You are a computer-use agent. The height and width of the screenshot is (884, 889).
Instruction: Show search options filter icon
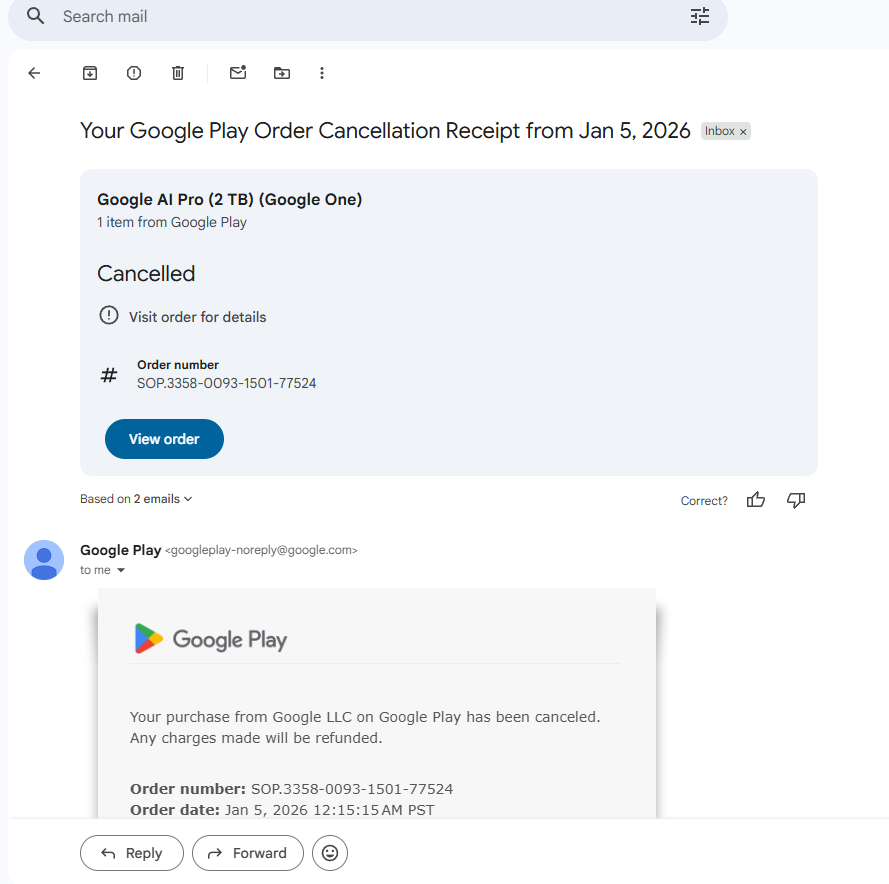coord(700,16)
